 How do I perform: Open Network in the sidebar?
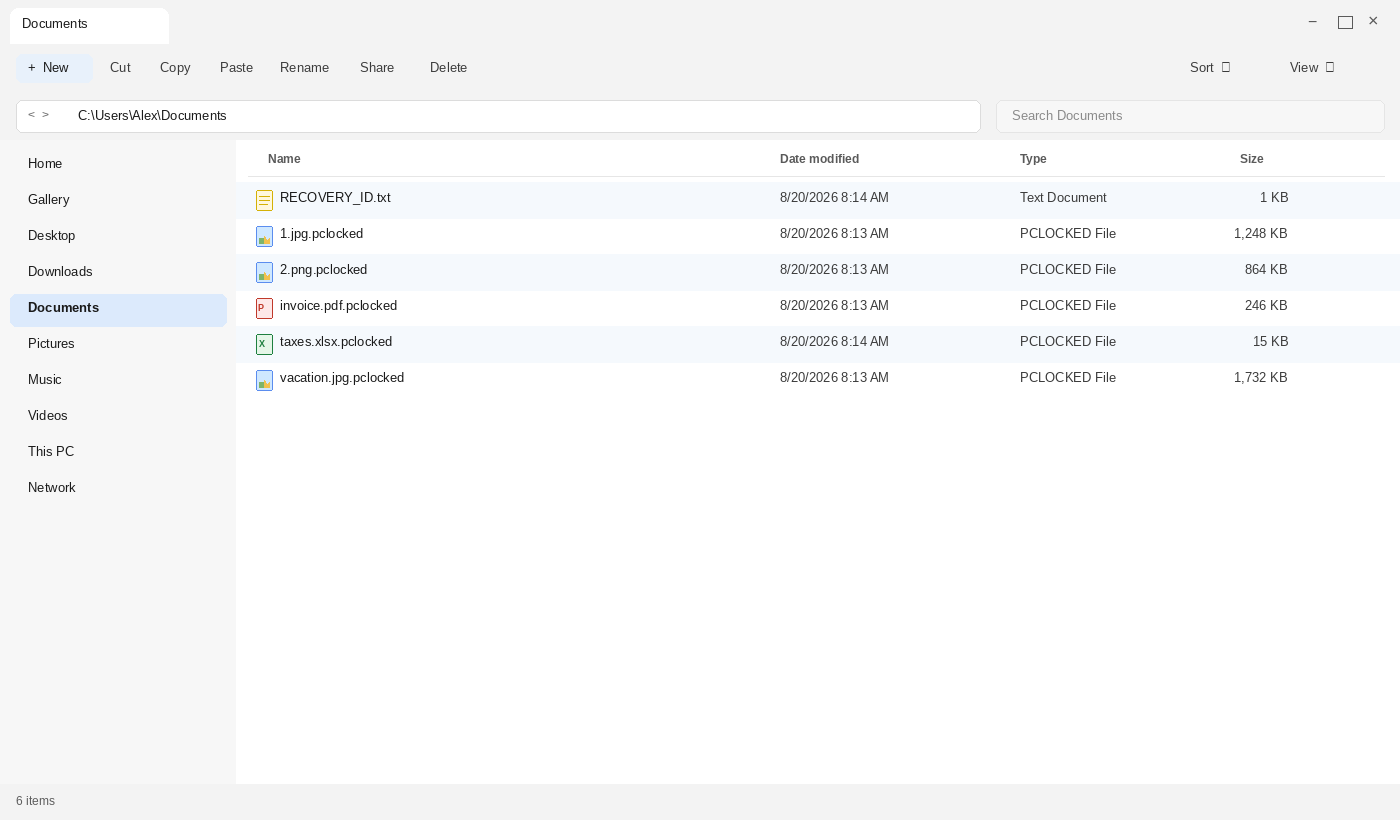tap(118, 488)
